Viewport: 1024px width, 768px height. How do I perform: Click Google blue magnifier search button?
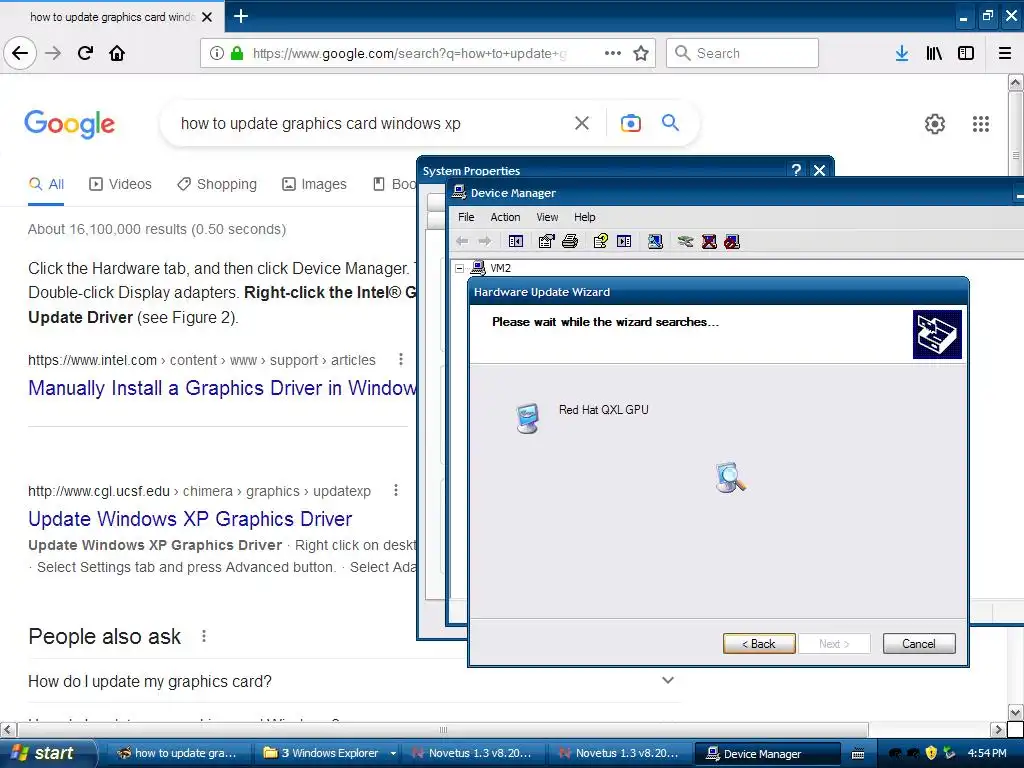[x=670, y=122]
